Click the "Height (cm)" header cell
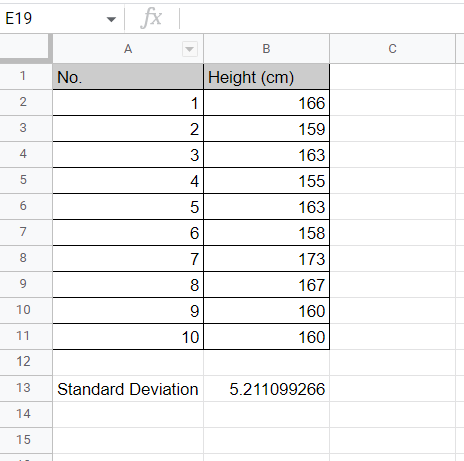464x461 pixels. [266, 77]
